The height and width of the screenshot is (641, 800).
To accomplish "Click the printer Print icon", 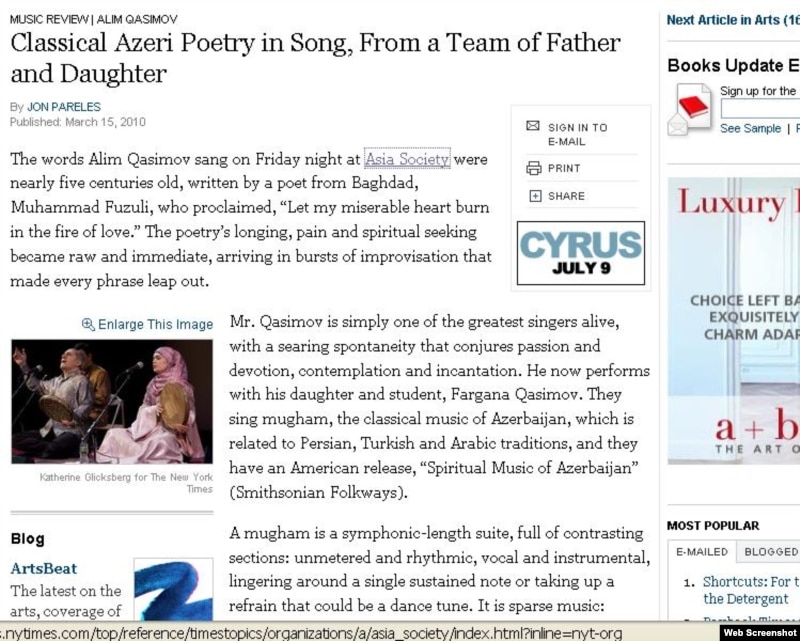I will [x=533, y=168].
